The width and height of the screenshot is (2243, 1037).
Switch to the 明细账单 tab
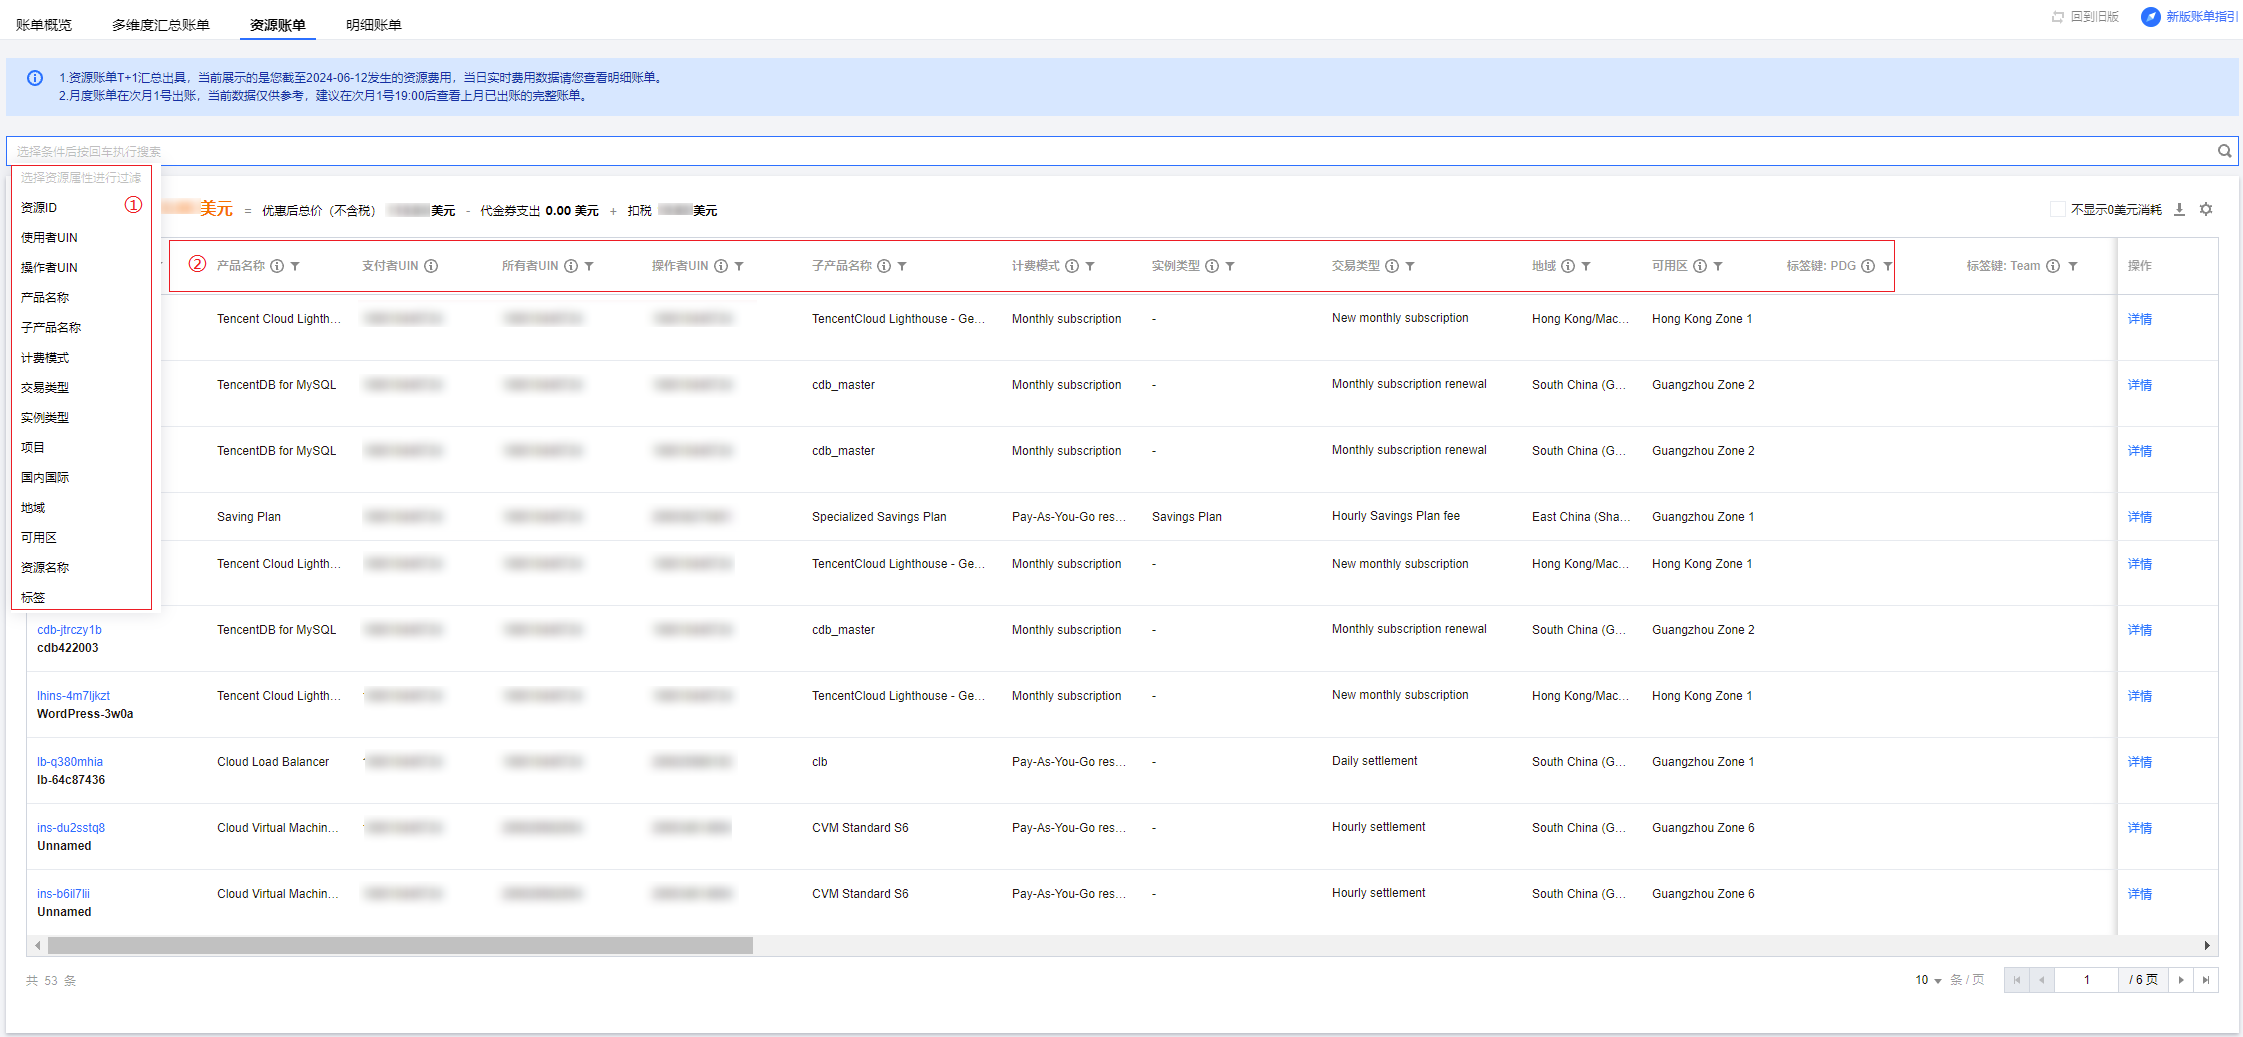click(373, 25)
